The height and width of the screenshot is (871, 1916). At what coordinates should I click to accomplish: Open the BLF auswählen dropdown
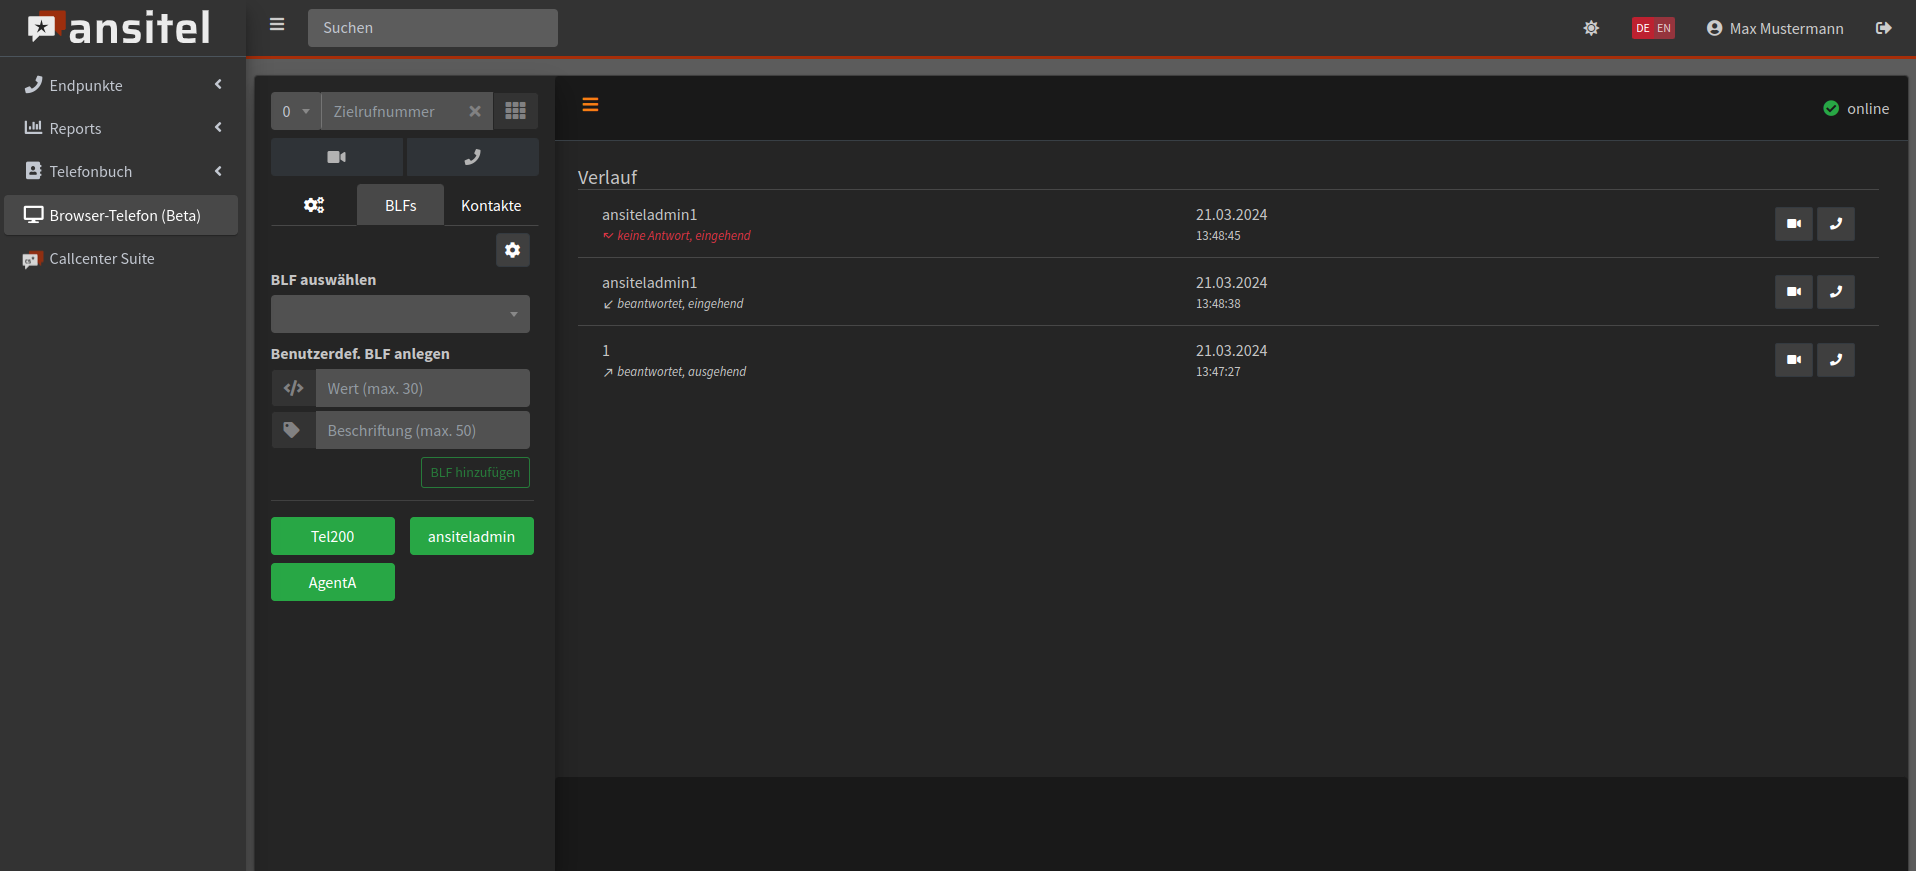pos(400,314)
